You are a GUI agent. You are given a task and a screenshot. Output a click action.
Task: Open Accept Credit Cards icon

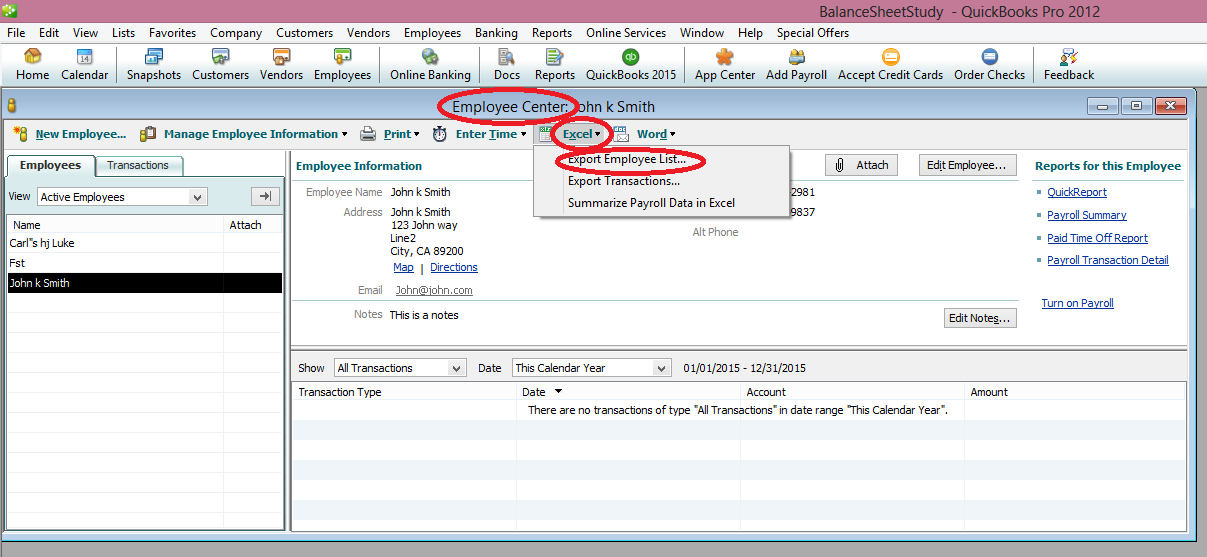(x=890, y=64)
